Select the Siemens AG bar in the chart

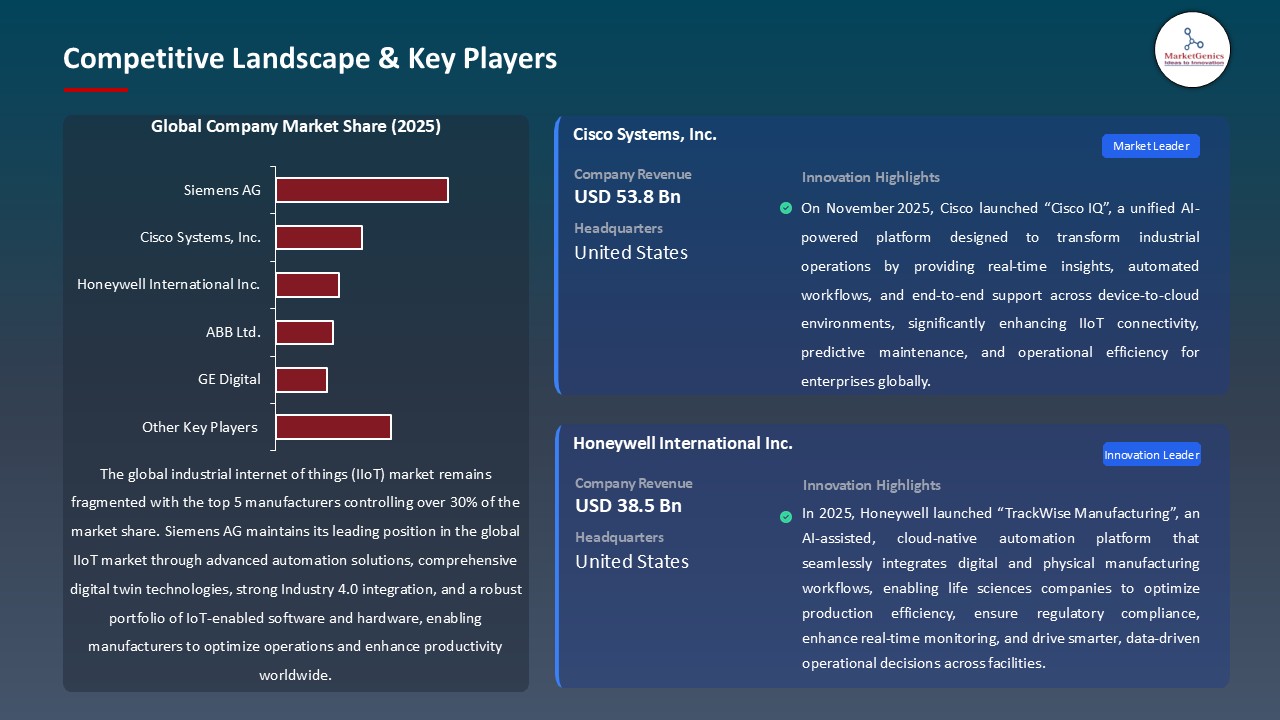coord(362,190)
